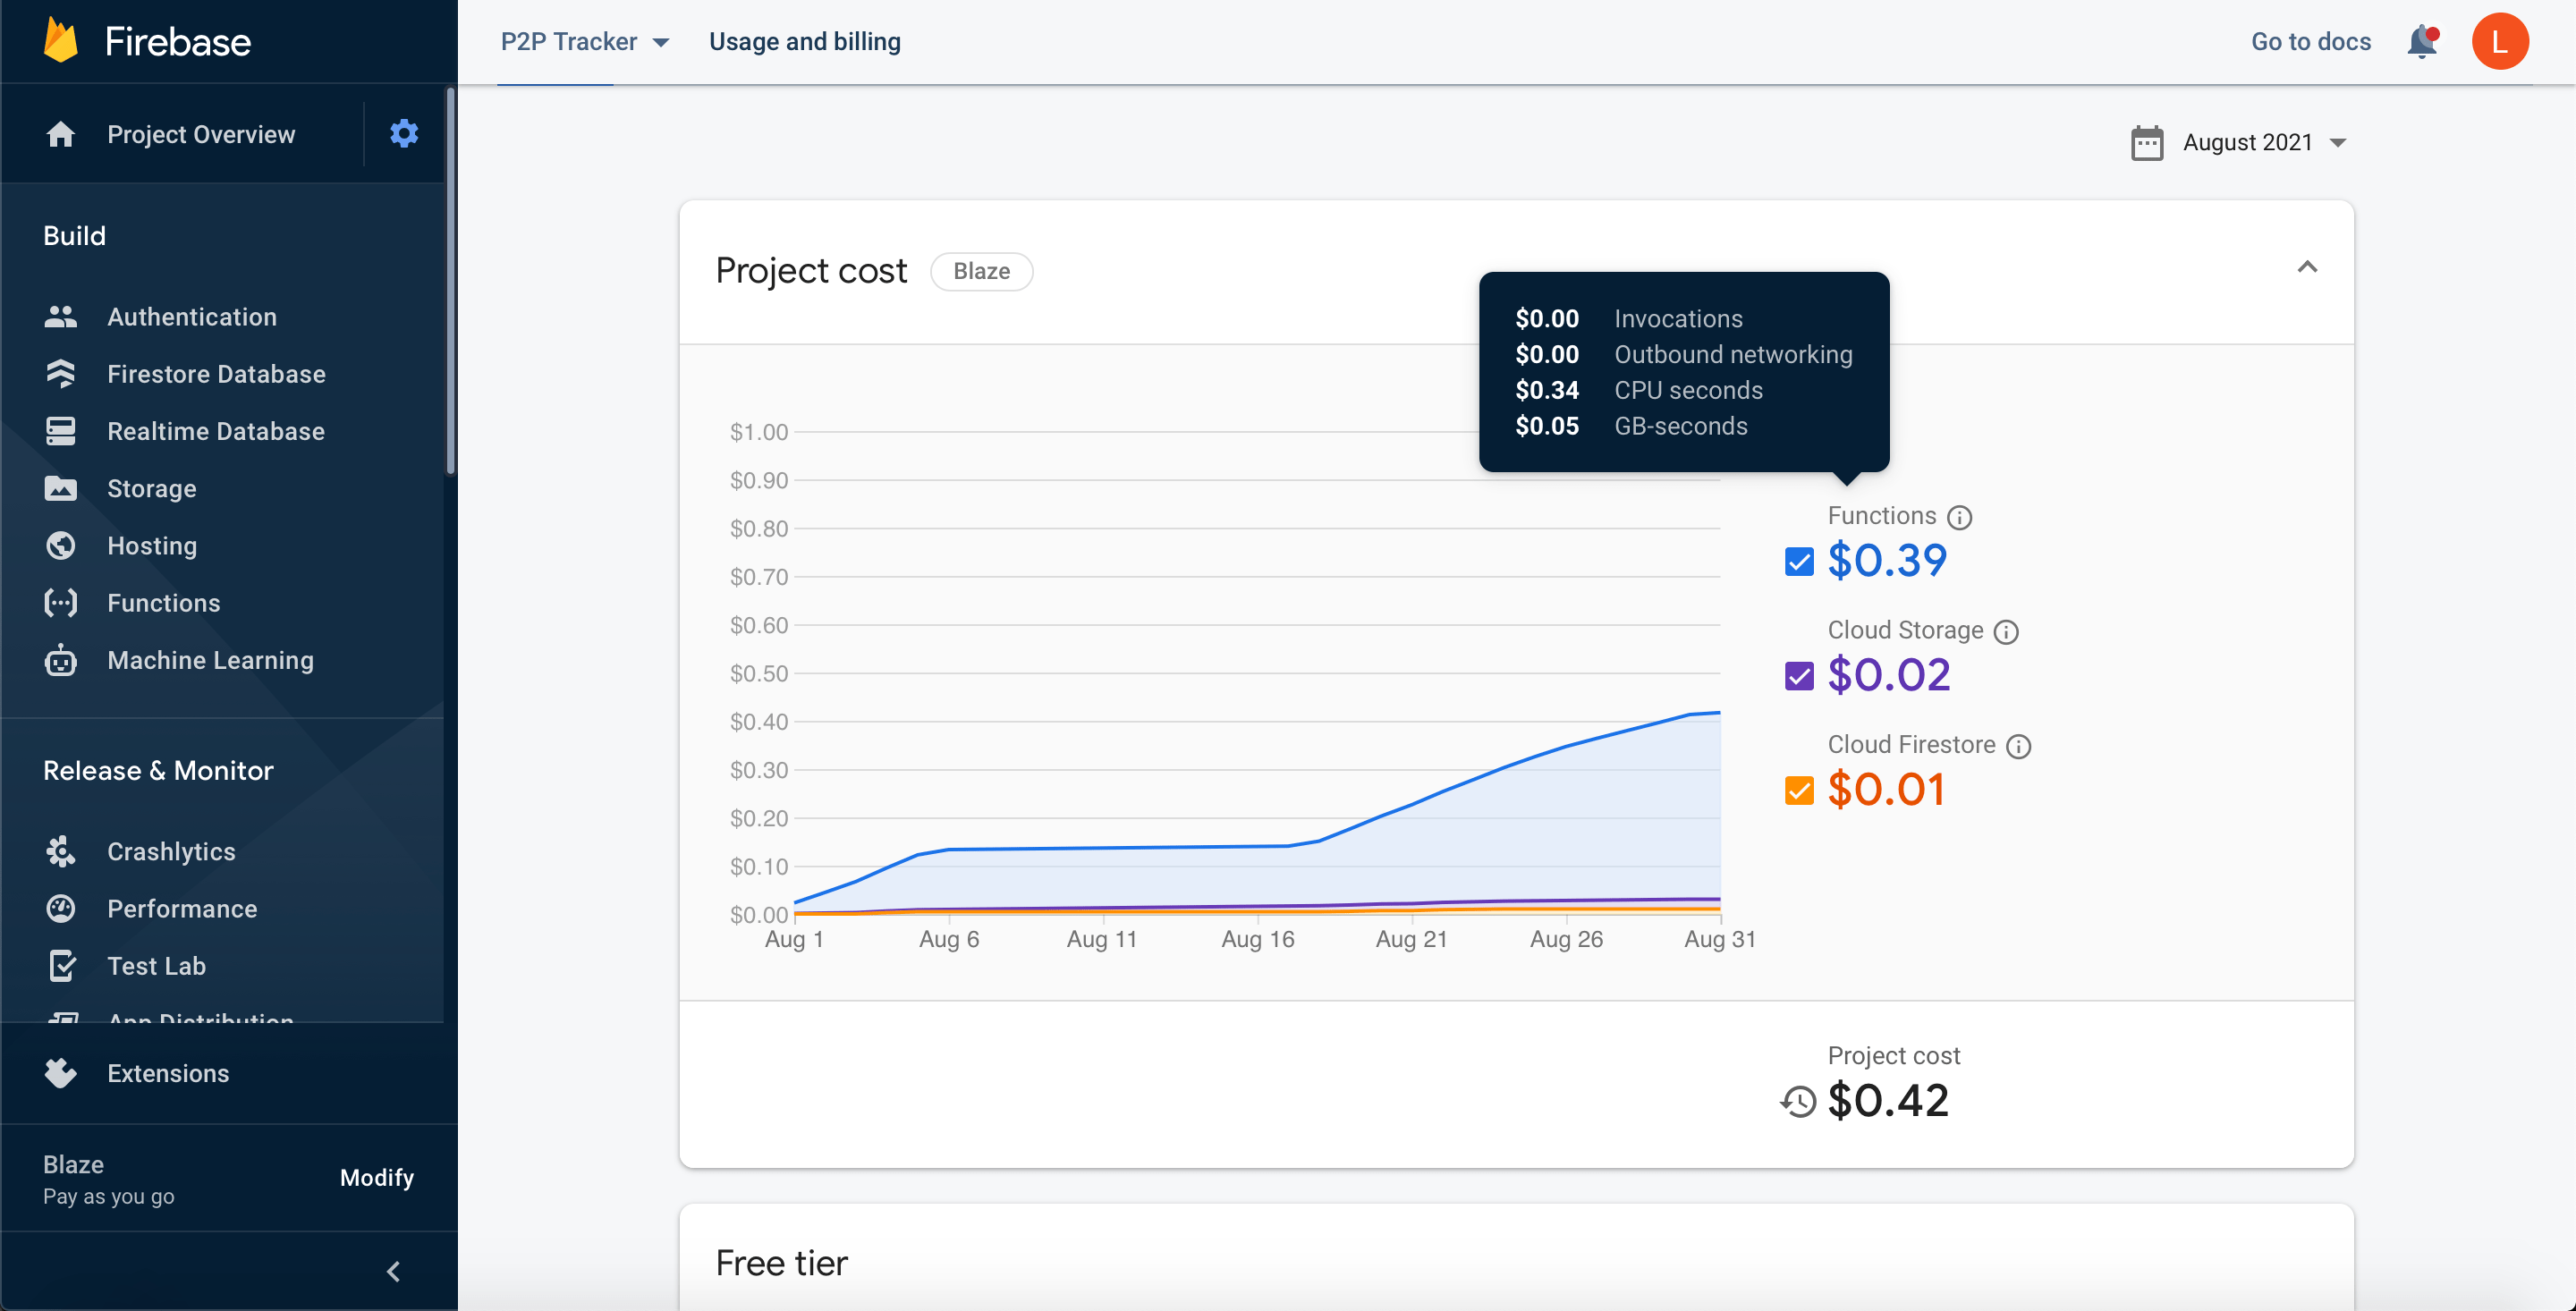
Task: Disable the Cloud Firestore cost checkbox
Action: (x=1798, y=791)
